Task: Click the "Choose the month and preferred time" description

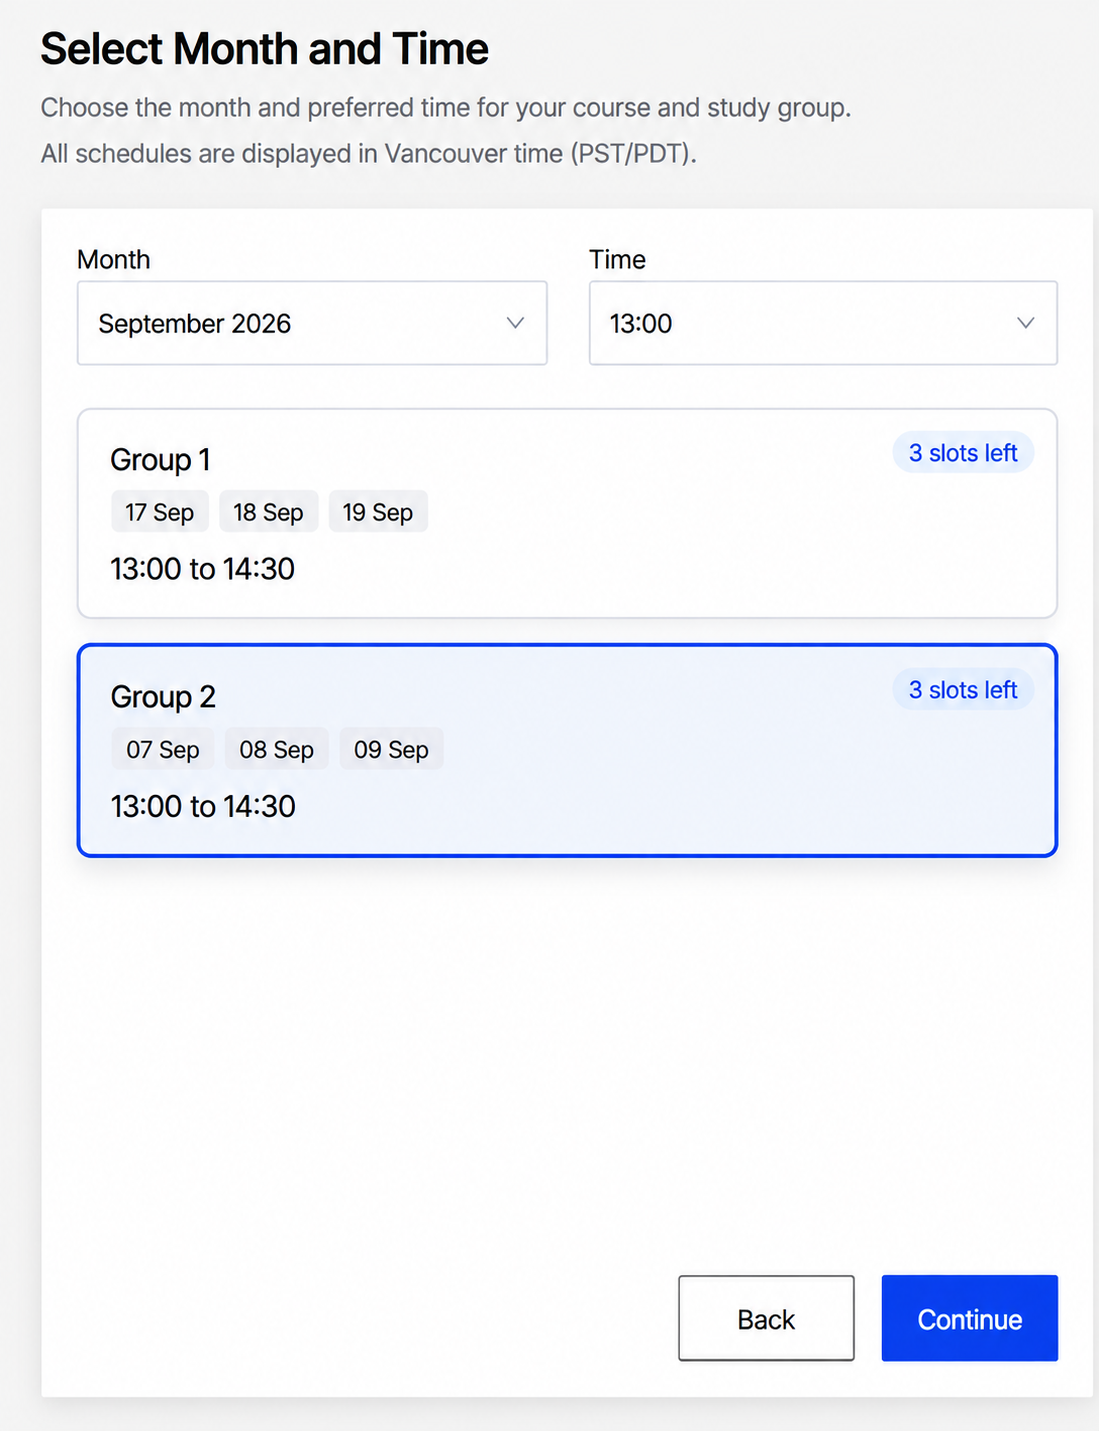Action: [x=446, y=108]
